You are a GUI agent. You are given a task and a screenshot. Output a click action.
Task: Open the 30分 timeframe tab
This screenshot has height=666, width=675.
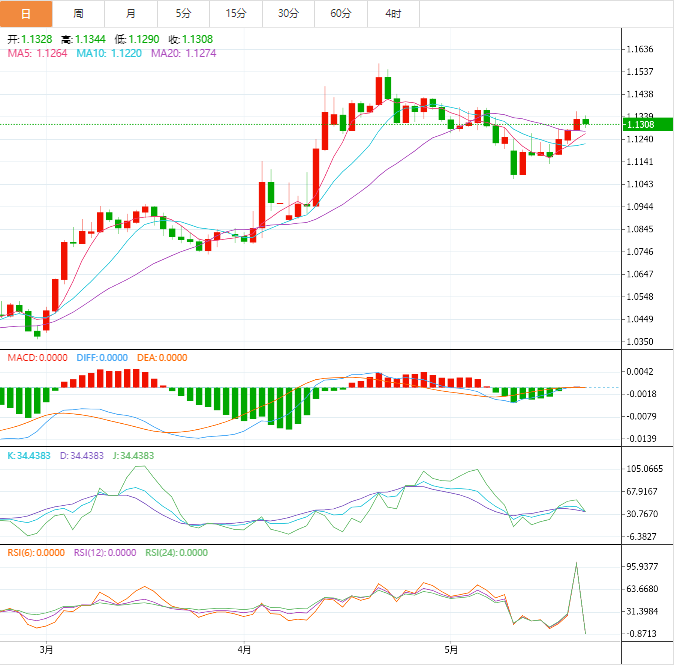click(x=288, y=13)
